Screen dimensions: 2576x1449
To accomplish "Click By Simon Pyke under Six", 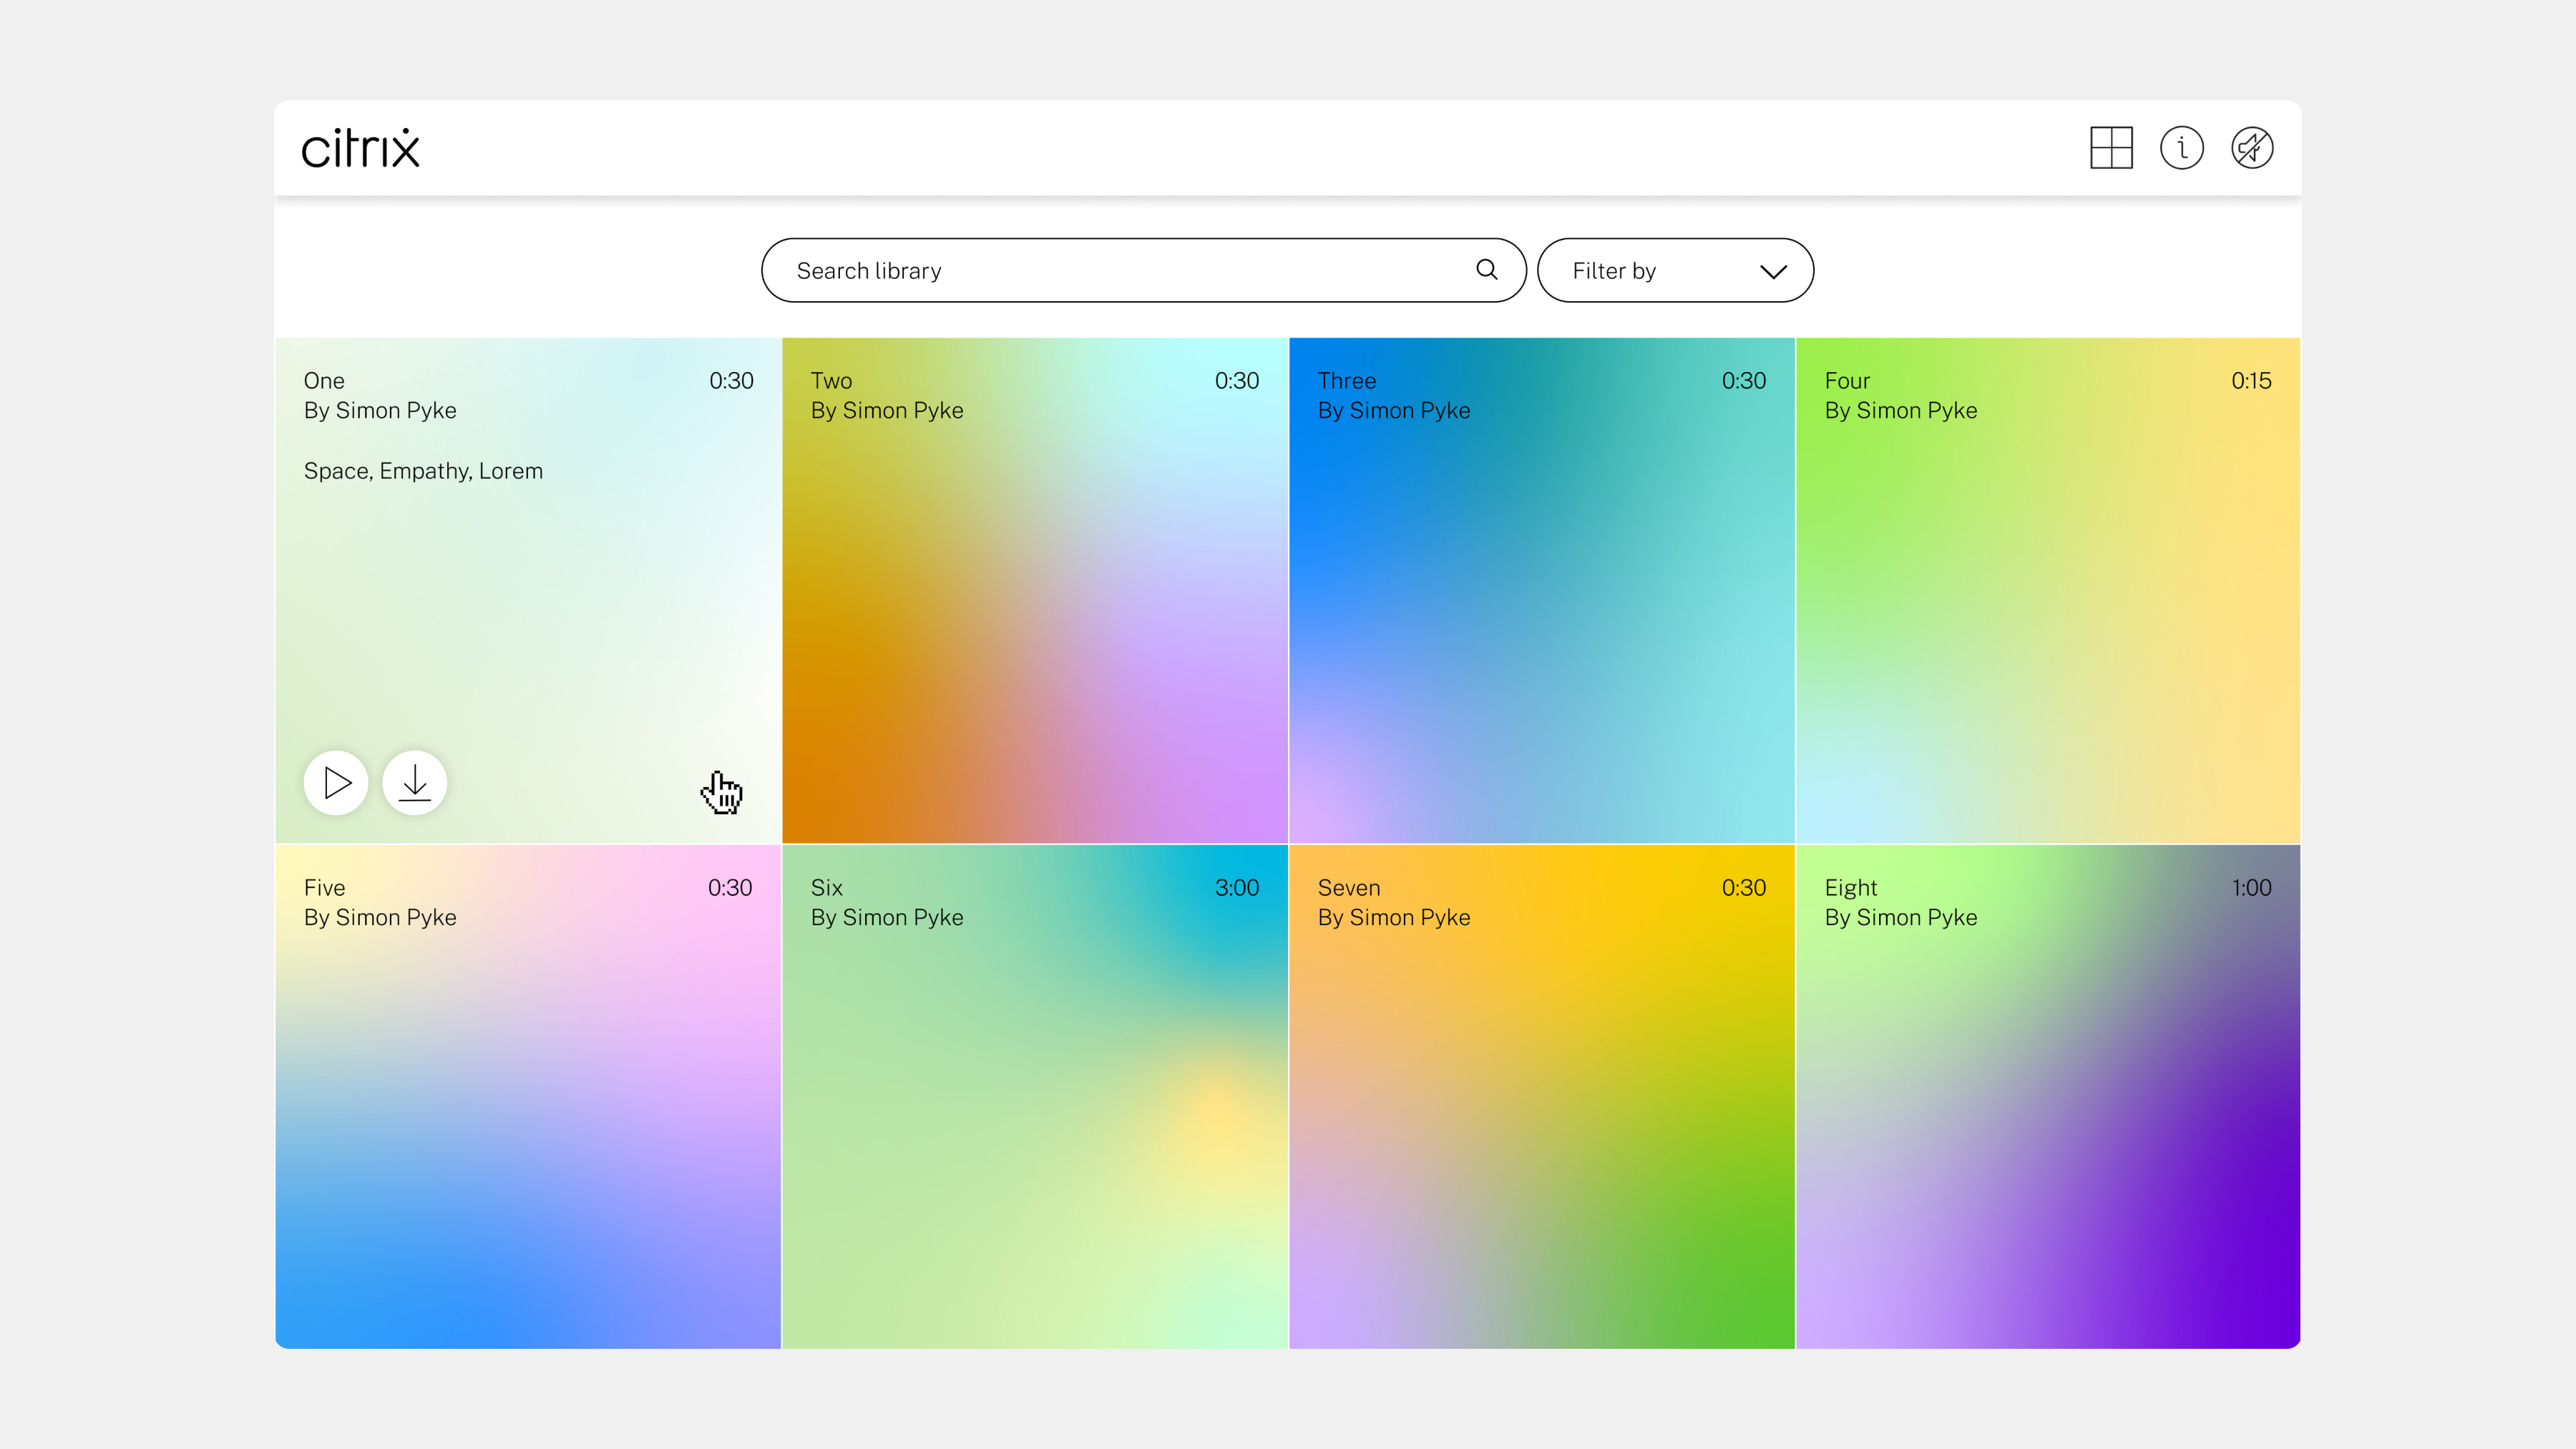I will [x=886, y=917].
